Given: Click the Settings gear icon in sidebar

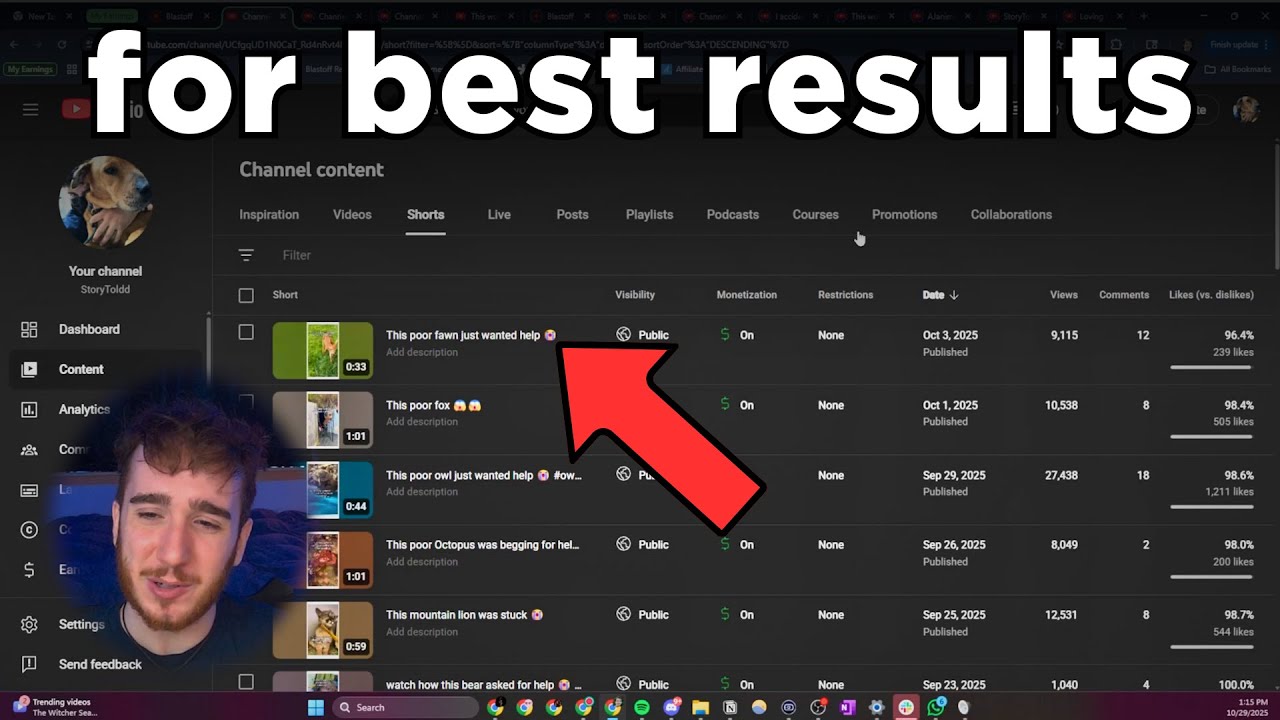Looking at the screenshot, I should tap(29, 624).
